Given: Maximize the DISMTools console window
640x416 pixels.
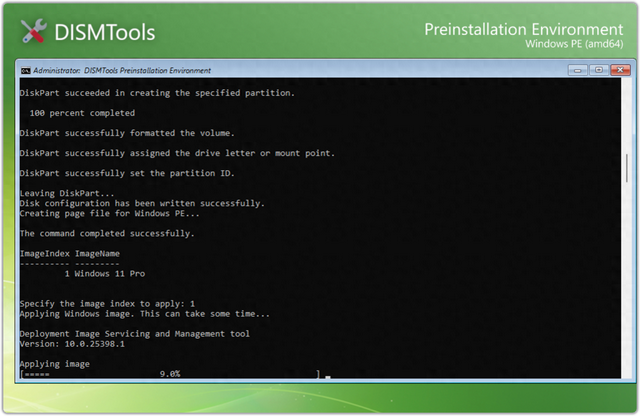Looking at the screenshot, I should 599,70.
